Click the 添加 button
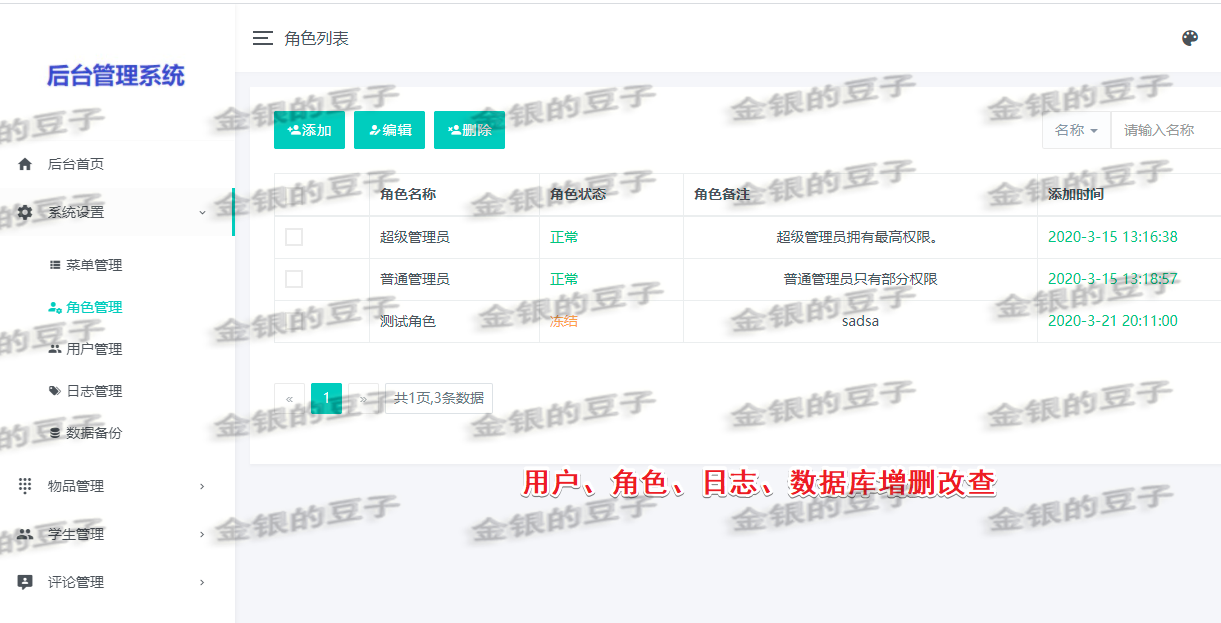 pyautogui.click(x=309, y=130)
